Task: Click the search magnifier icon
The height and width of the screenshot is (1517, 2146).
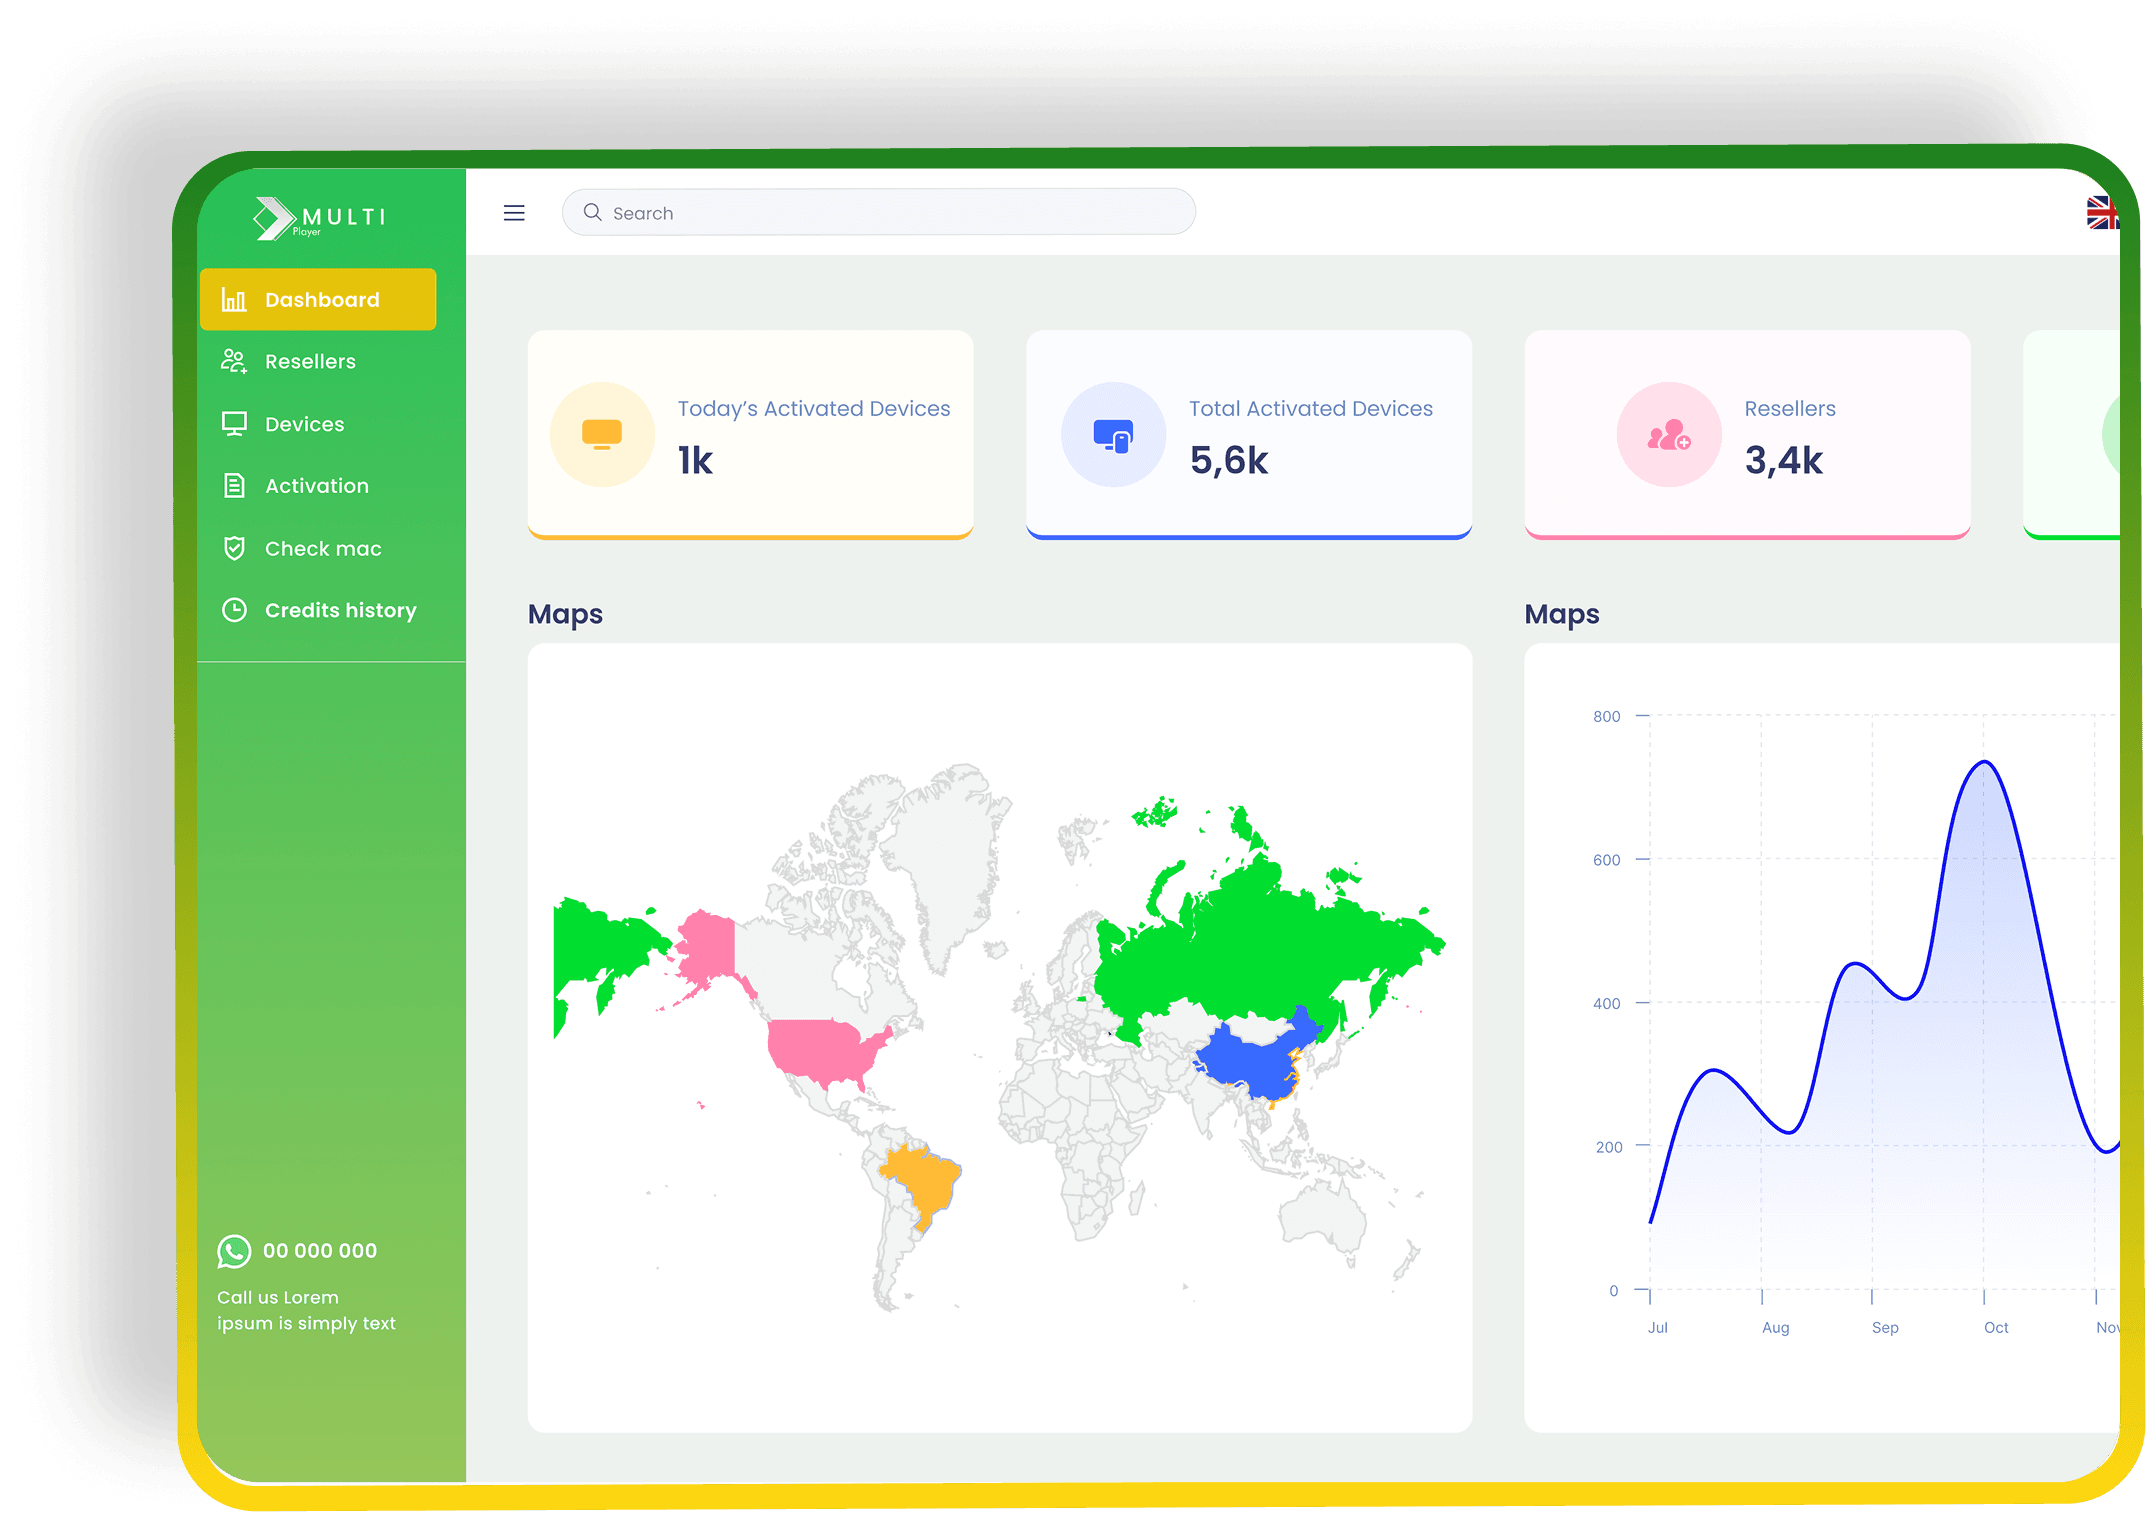Action: click(x=592, y=213)
